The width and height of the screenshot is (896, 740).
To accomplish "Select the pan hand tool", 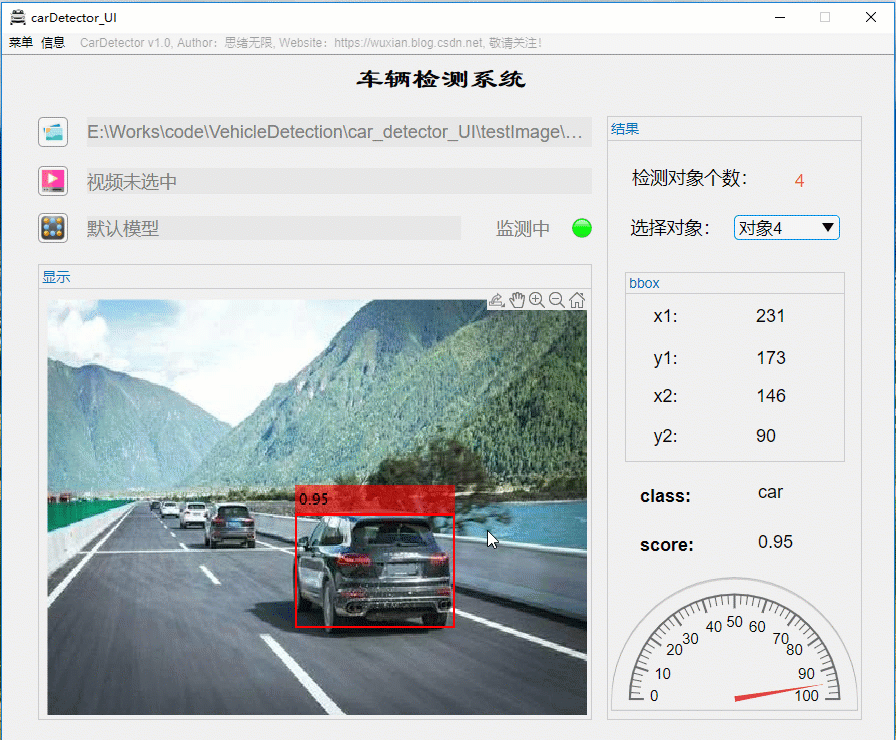I will [517, 300].
